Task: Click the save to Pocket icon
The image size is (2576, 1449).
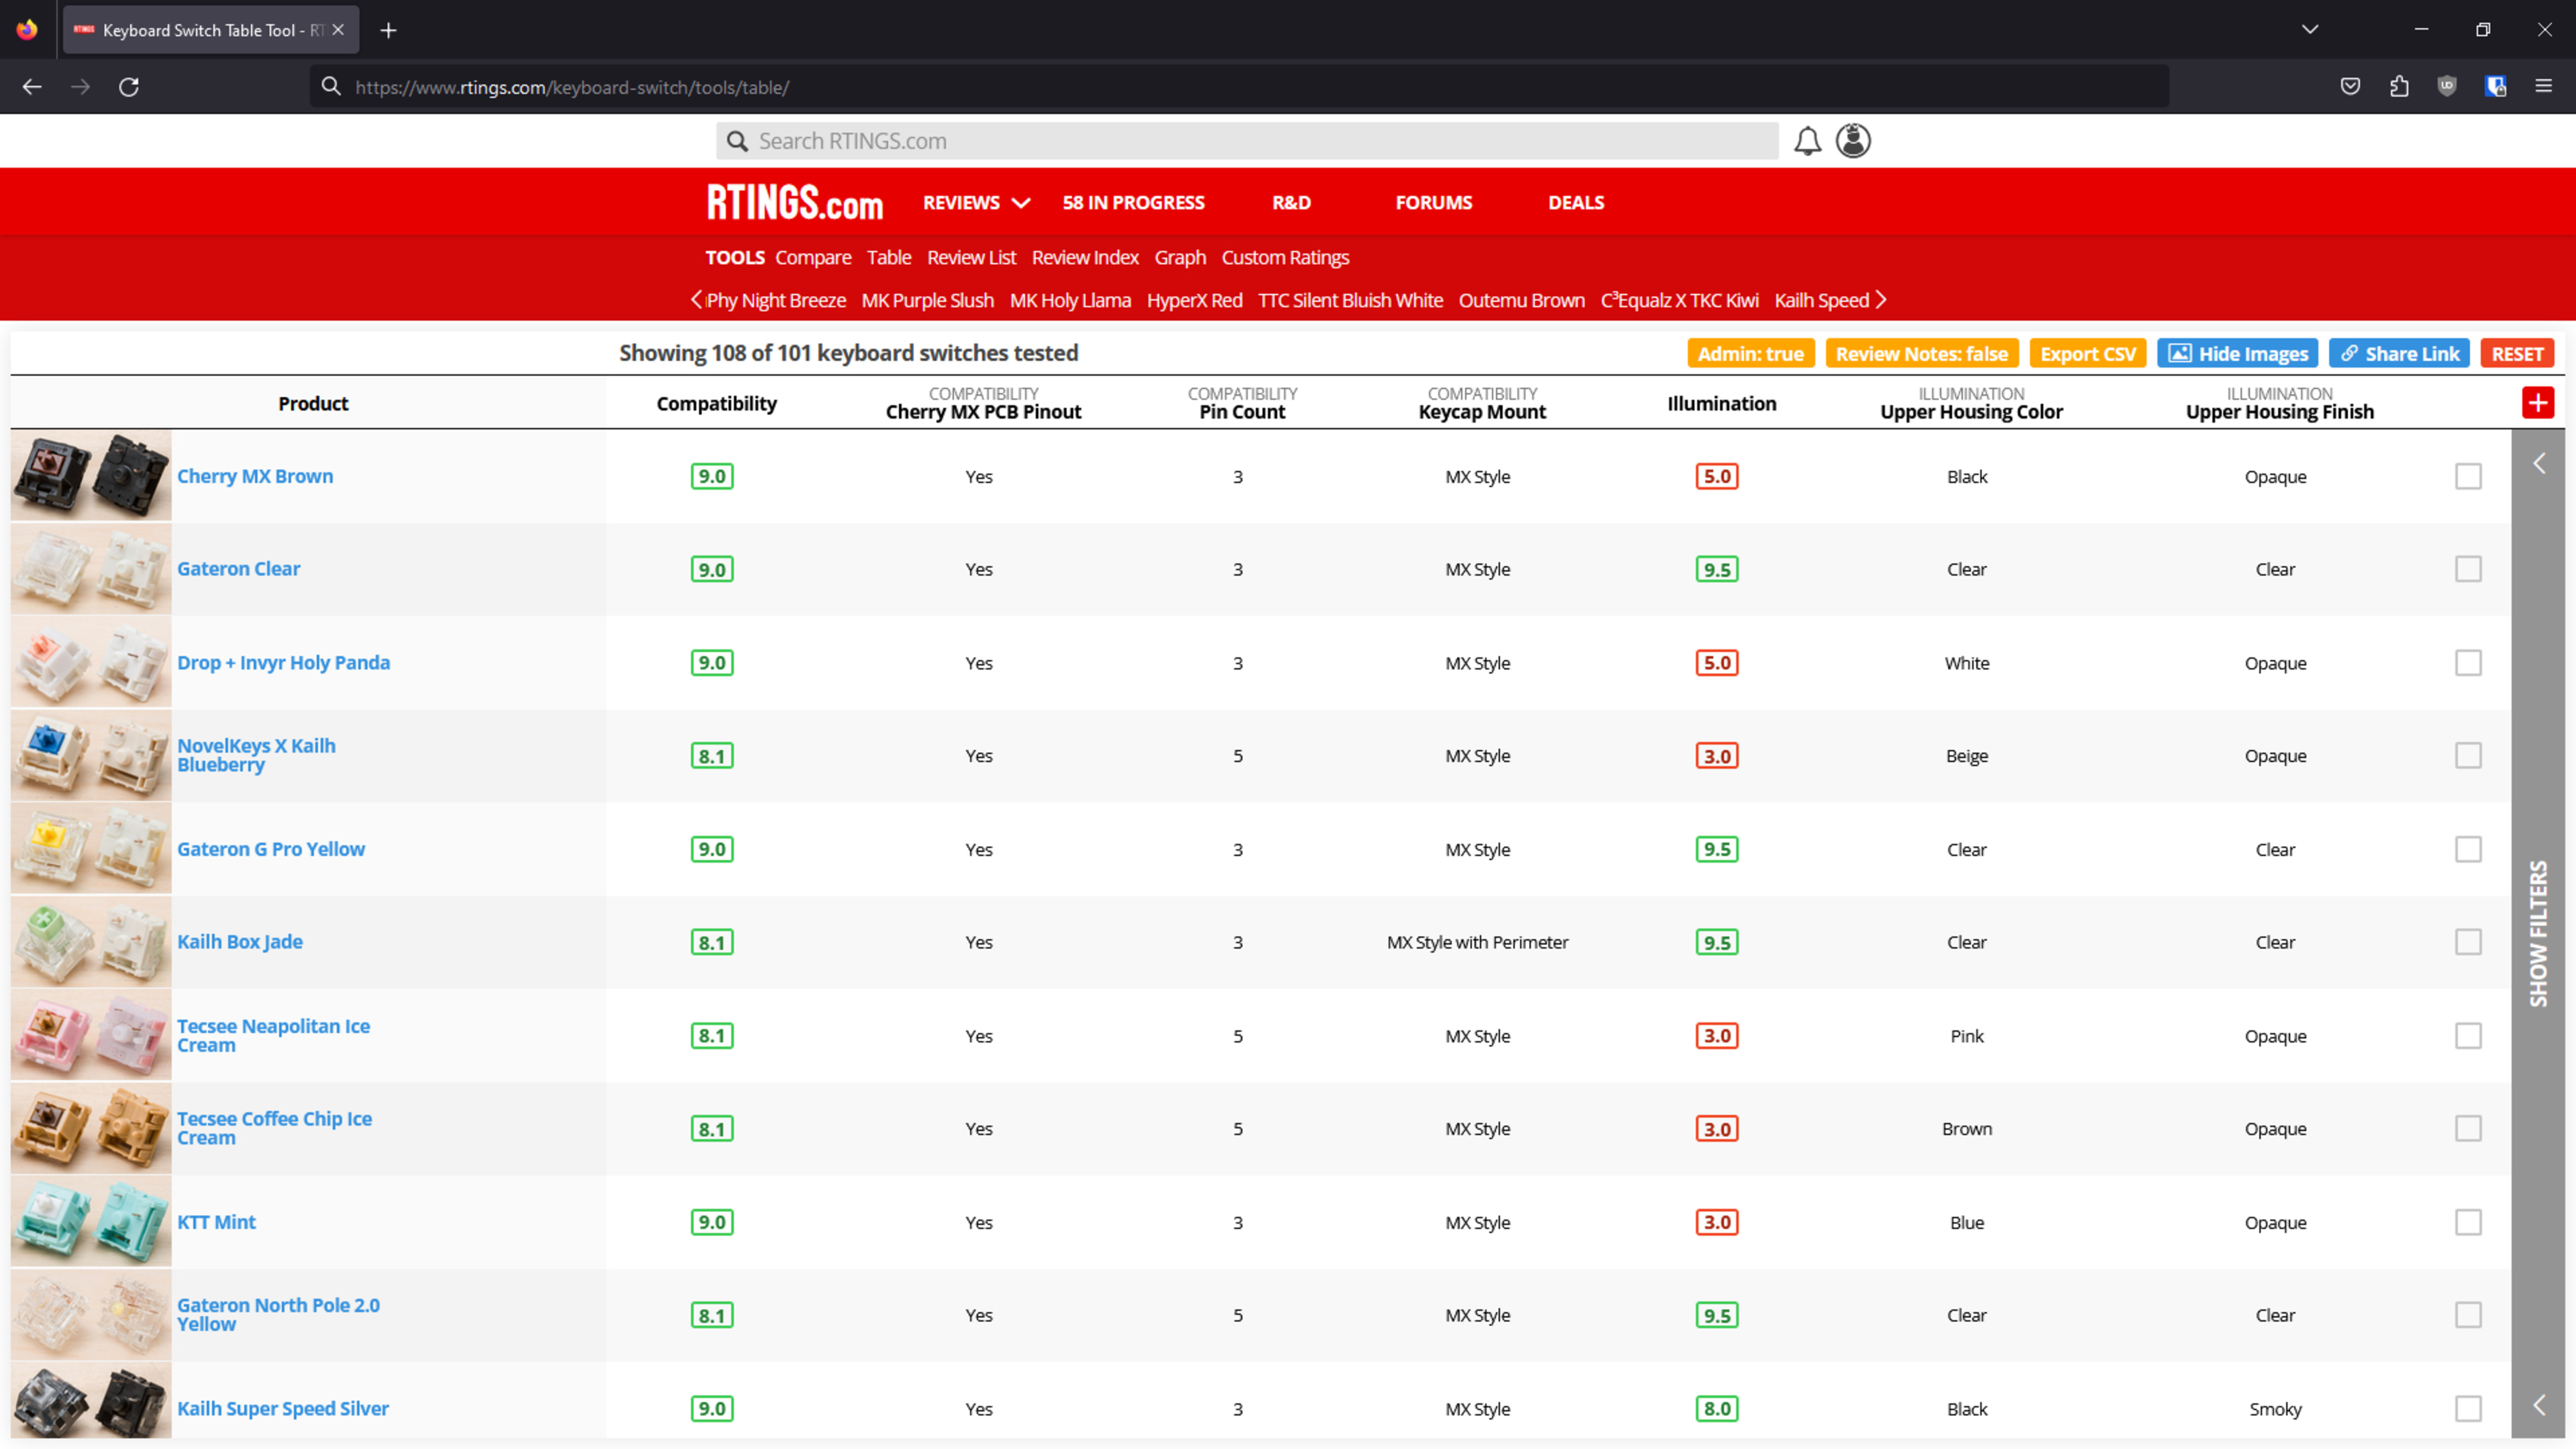Action: 2350,87
